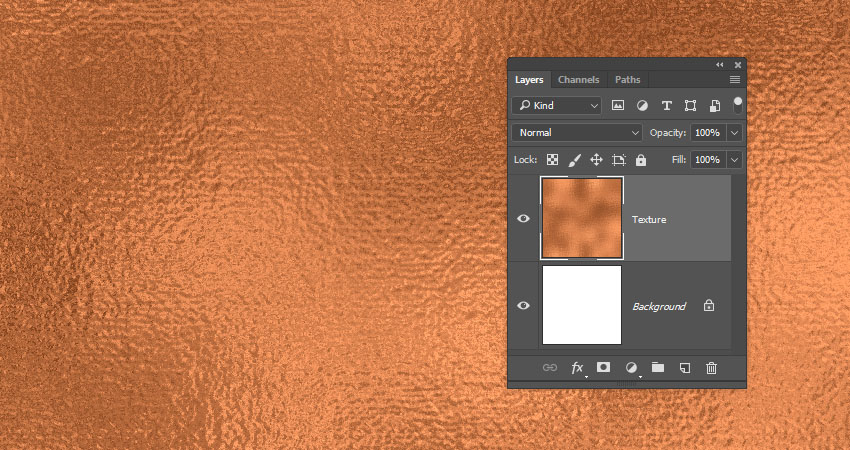Filter for shape layers icon
The height and width of the screenshot is (450, 850).
point(690,106)
